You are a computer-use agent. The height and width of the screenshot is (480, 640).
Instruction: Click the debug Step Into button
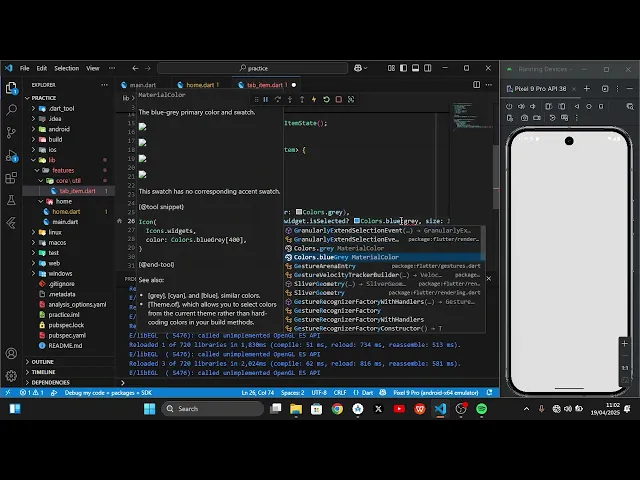pyautogui.click(x=290, y=99)
